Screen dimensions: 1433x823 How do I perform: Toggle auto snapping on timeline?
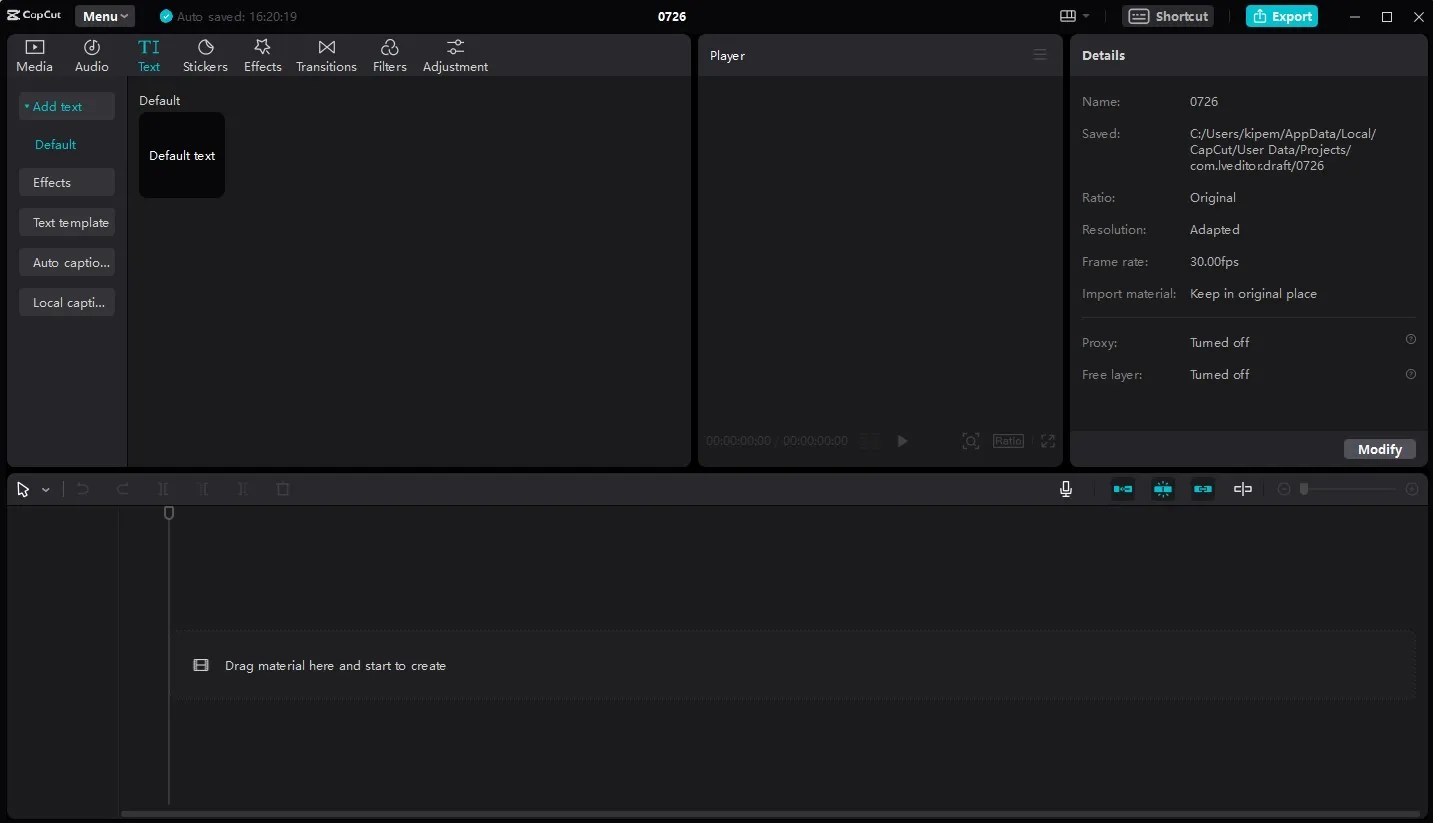1163,489
